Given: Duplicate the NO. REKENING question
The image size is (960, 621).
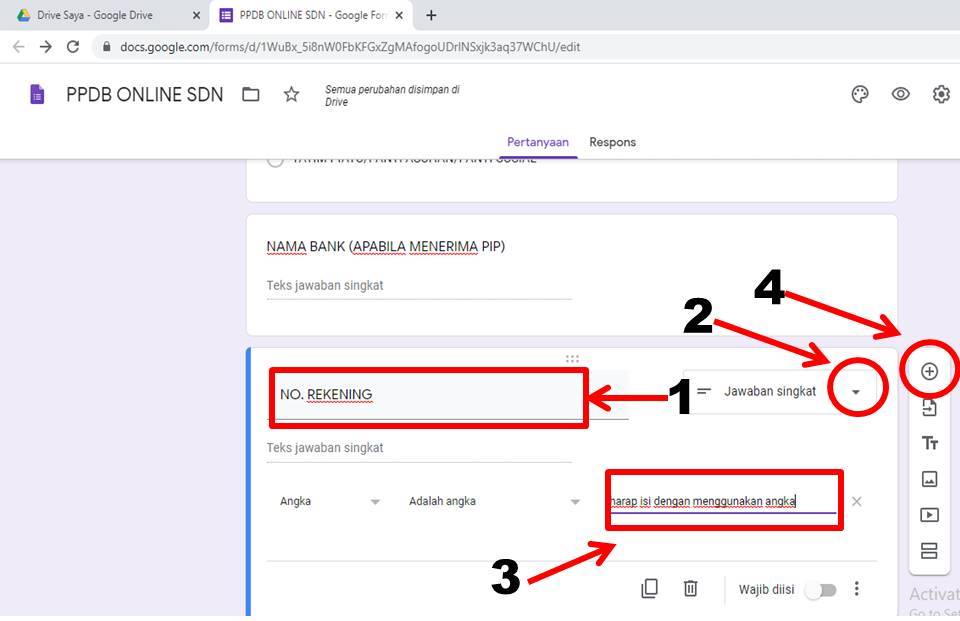Looking at the screenshot, I should 650,589.
